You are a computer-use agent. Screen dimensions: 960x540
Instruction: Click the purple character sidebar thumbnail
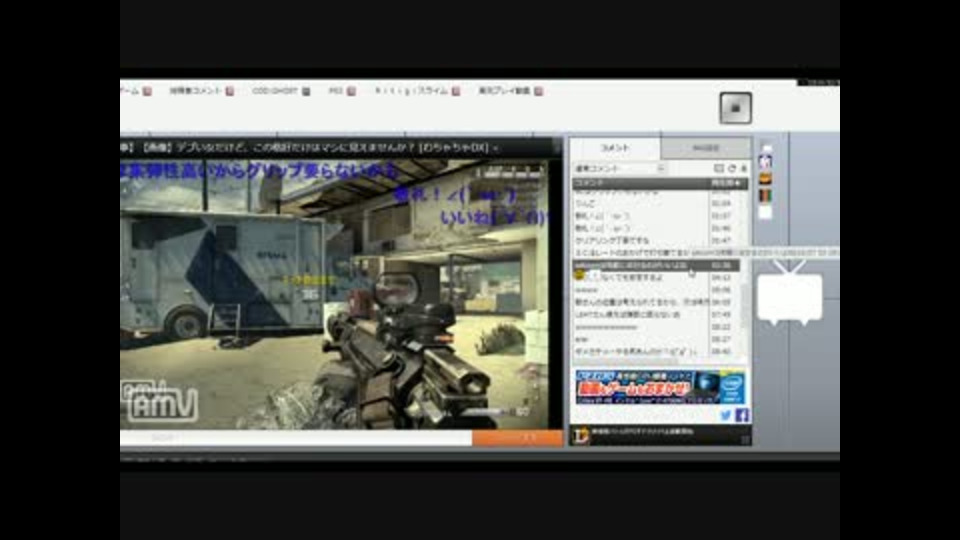765,162
